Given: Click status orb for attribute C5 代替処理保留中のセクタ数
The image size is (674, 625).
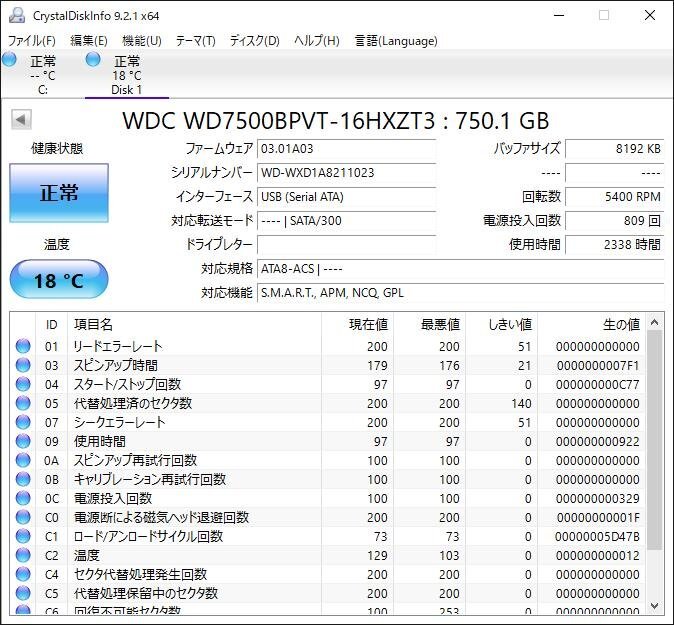Looking at the screenshot, I should (x=23, y=593).
